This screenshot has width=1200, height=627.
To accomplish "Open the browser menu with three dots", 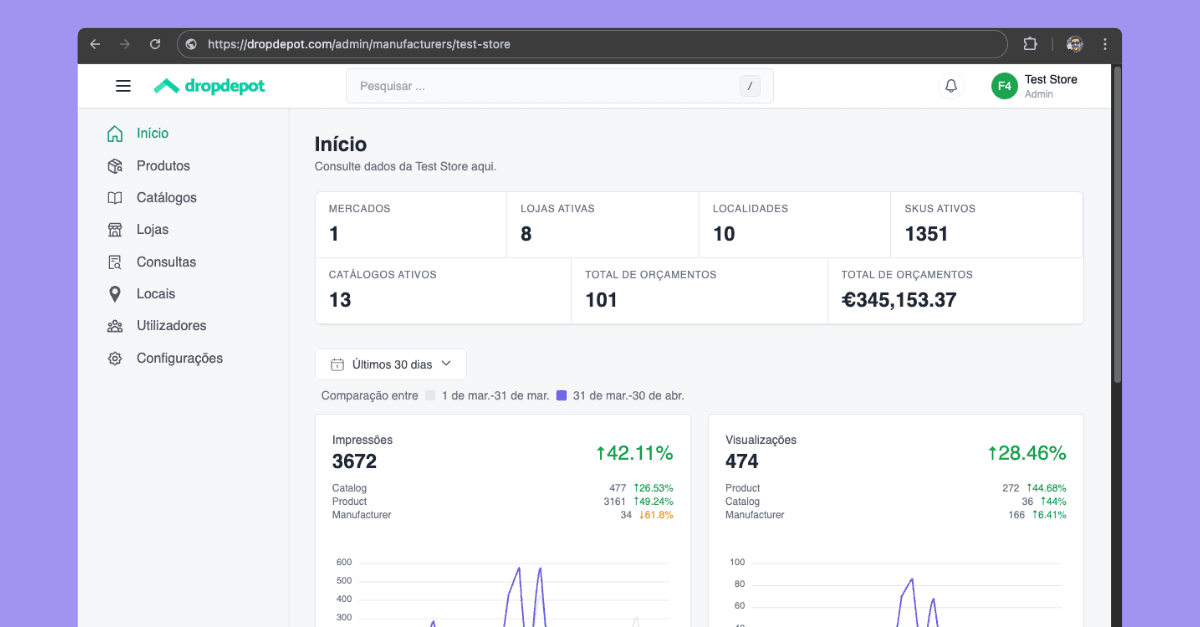I will click(1104, 44).
